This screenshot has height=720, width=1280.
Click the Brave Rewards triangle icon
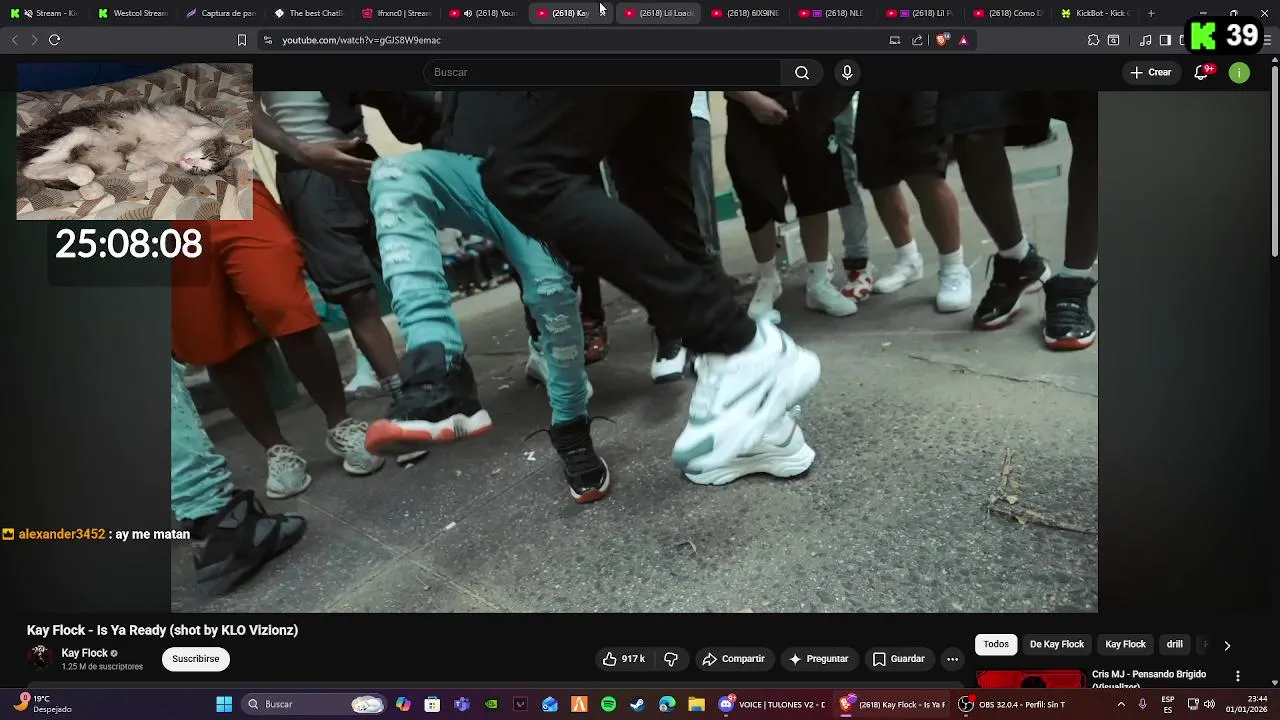point(963,40)
